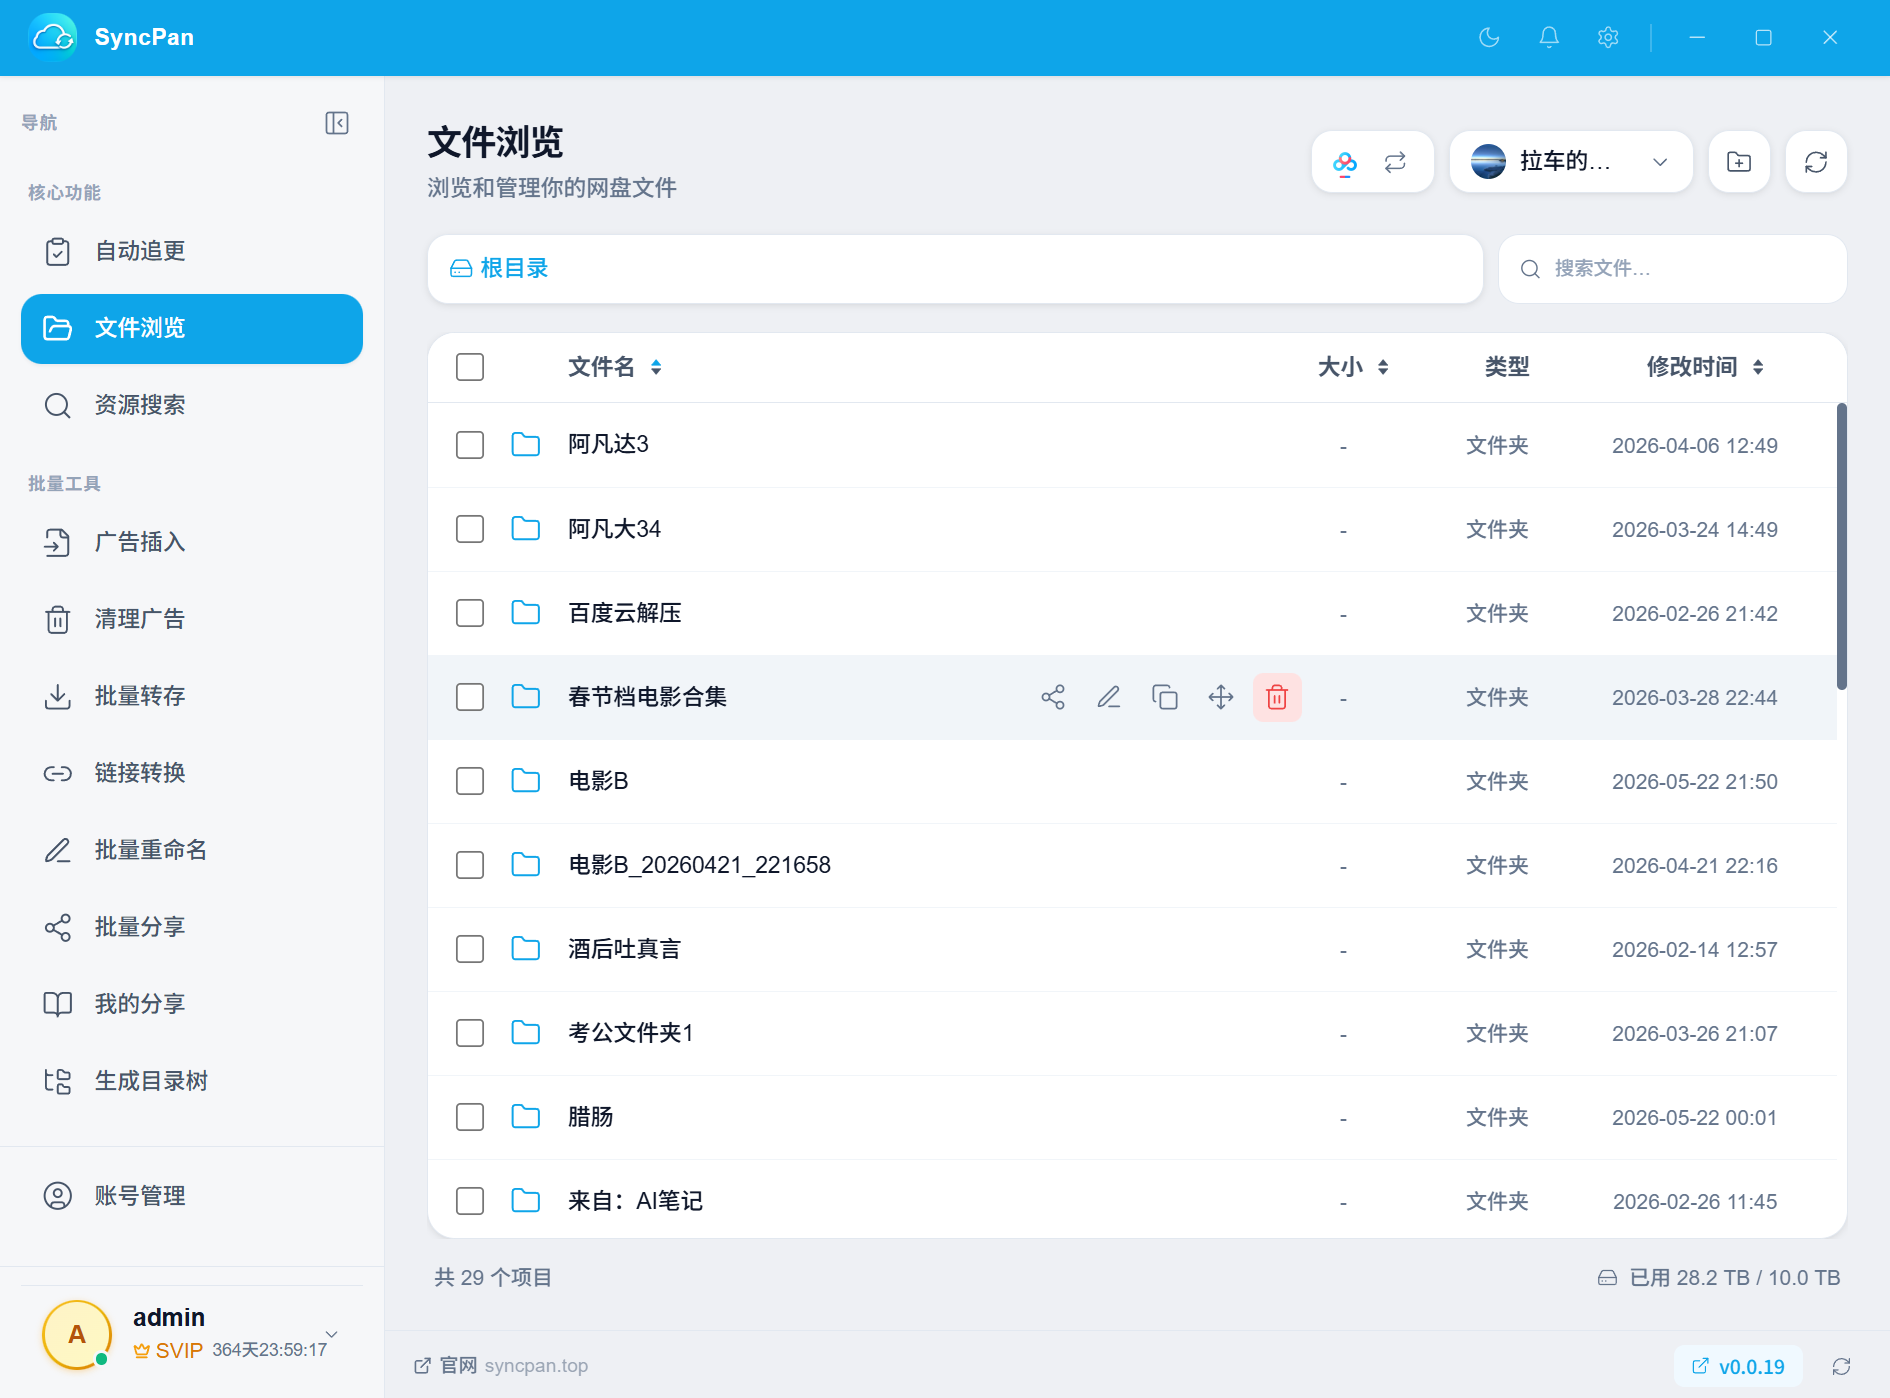Toggle the select-all checkbox in header
Screen dimensions: 1890x1398
tap(470, 367)
